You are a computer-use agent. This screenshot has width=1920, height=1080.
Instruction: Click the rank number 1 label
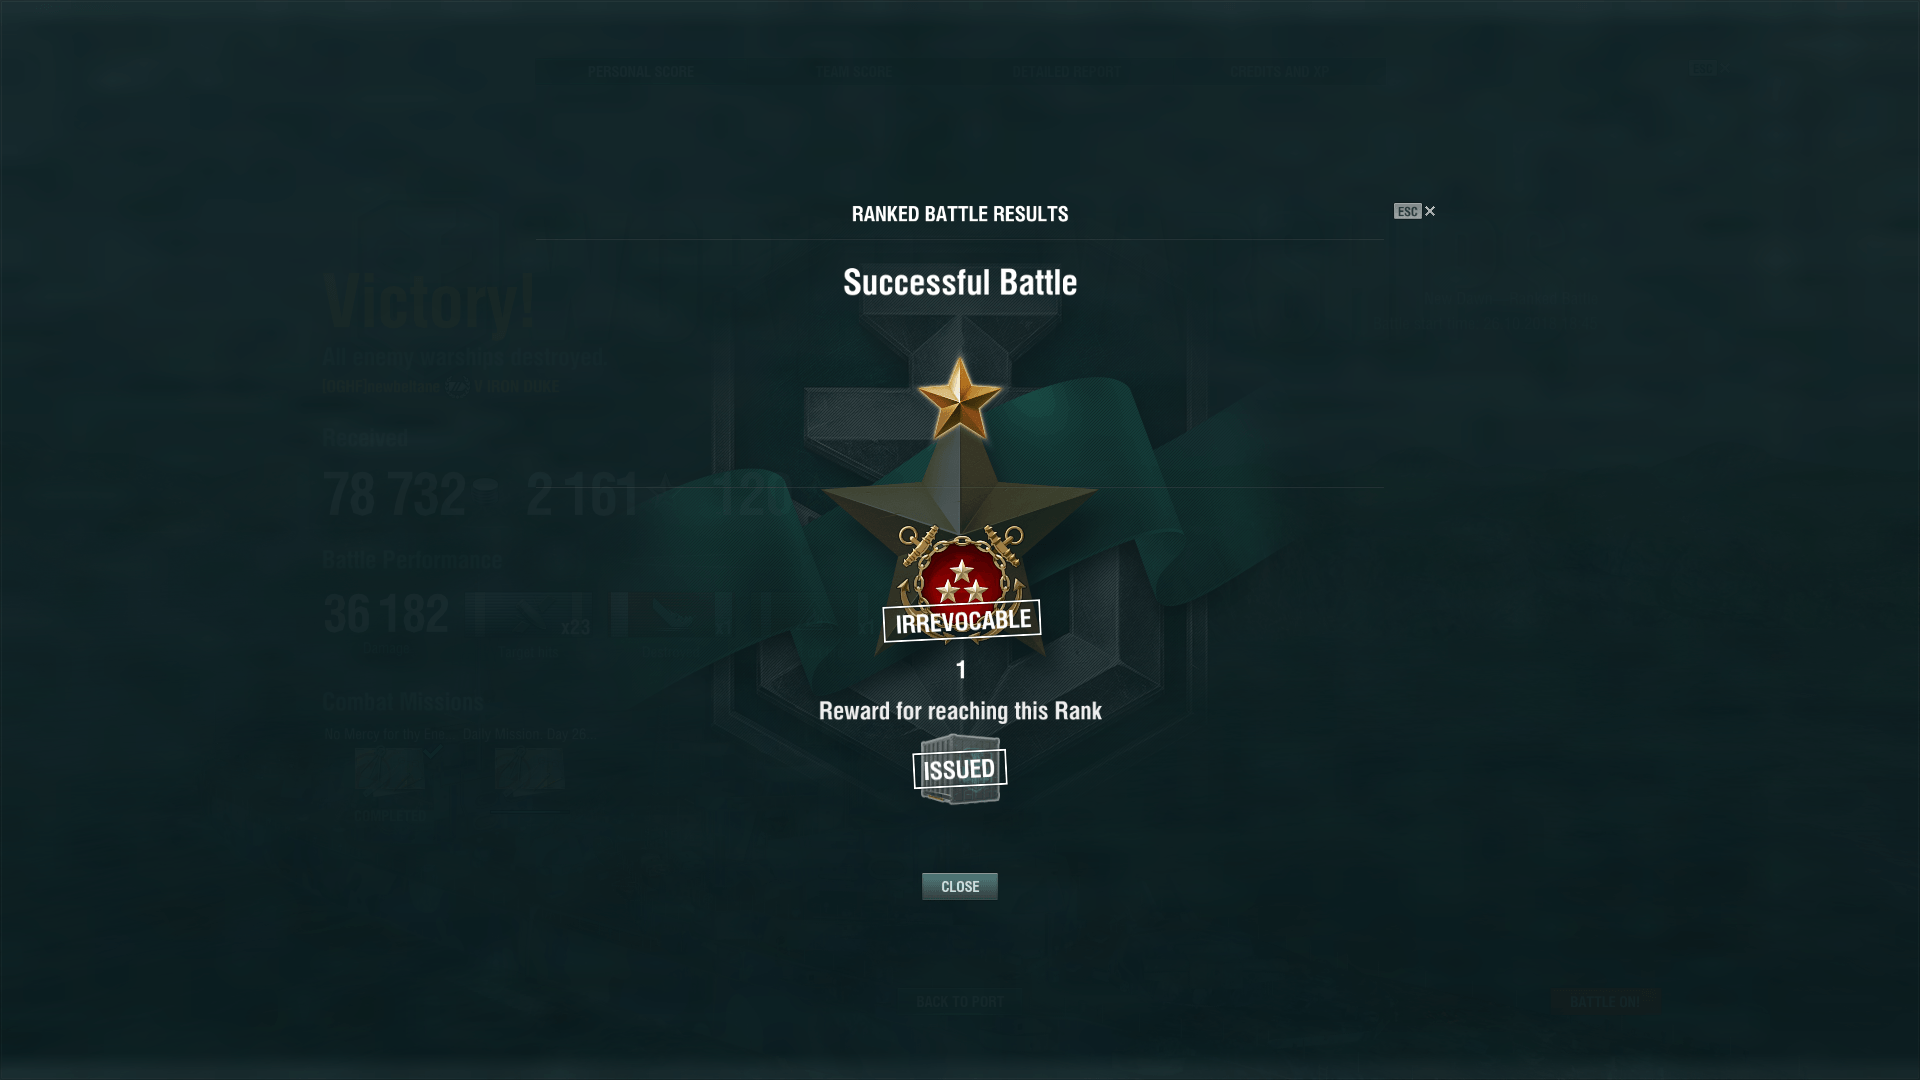[961, 670]
